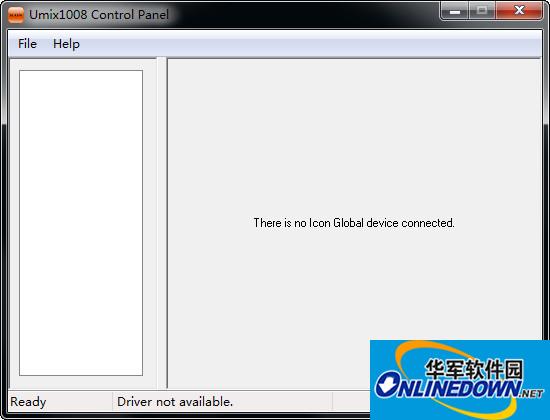Click empty menu bar area right of Help
Image resolution: width=550 pixels, height=420 pixels.
point(309,44)
